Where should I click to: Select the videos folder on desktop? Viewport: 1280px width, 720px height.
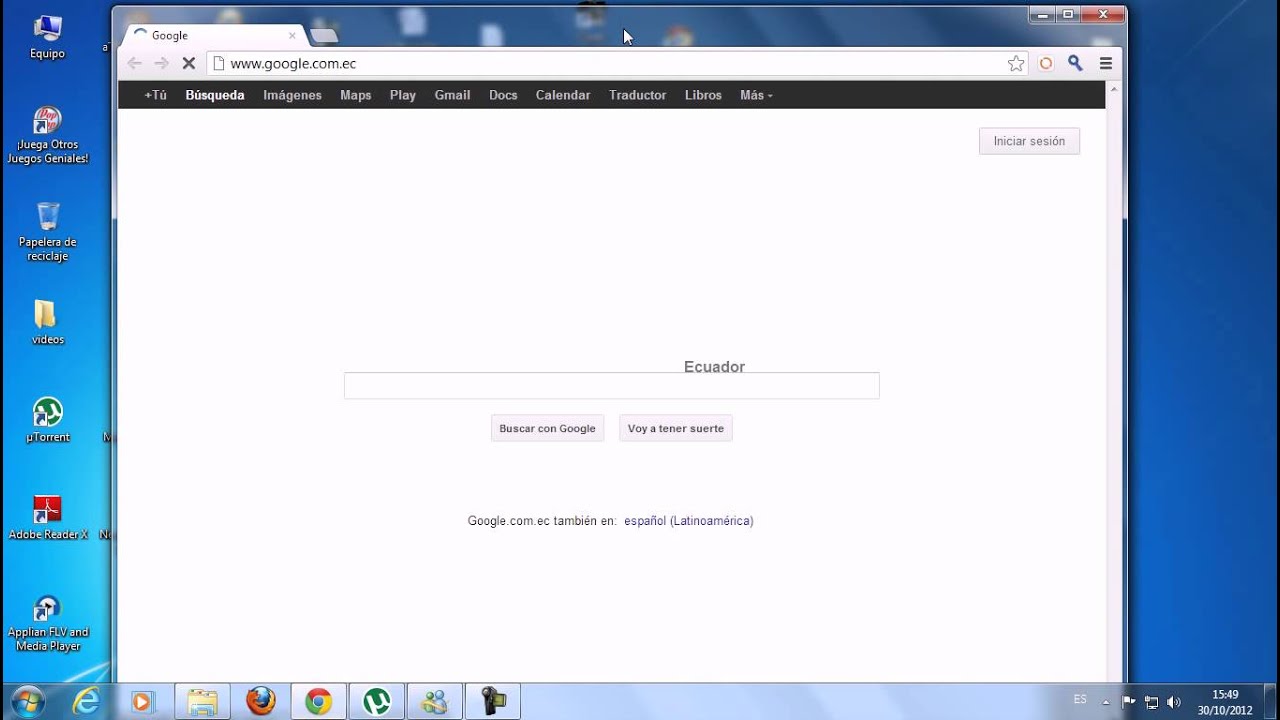[47, 322]
